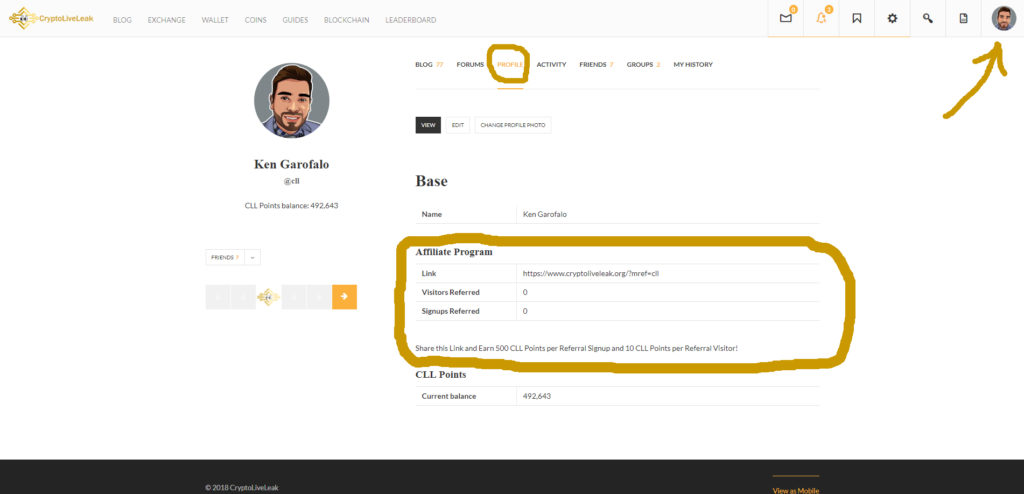Click the © 2018 CryptoLiveLeak footer text

pyautogui.click(x=242, y=487)
